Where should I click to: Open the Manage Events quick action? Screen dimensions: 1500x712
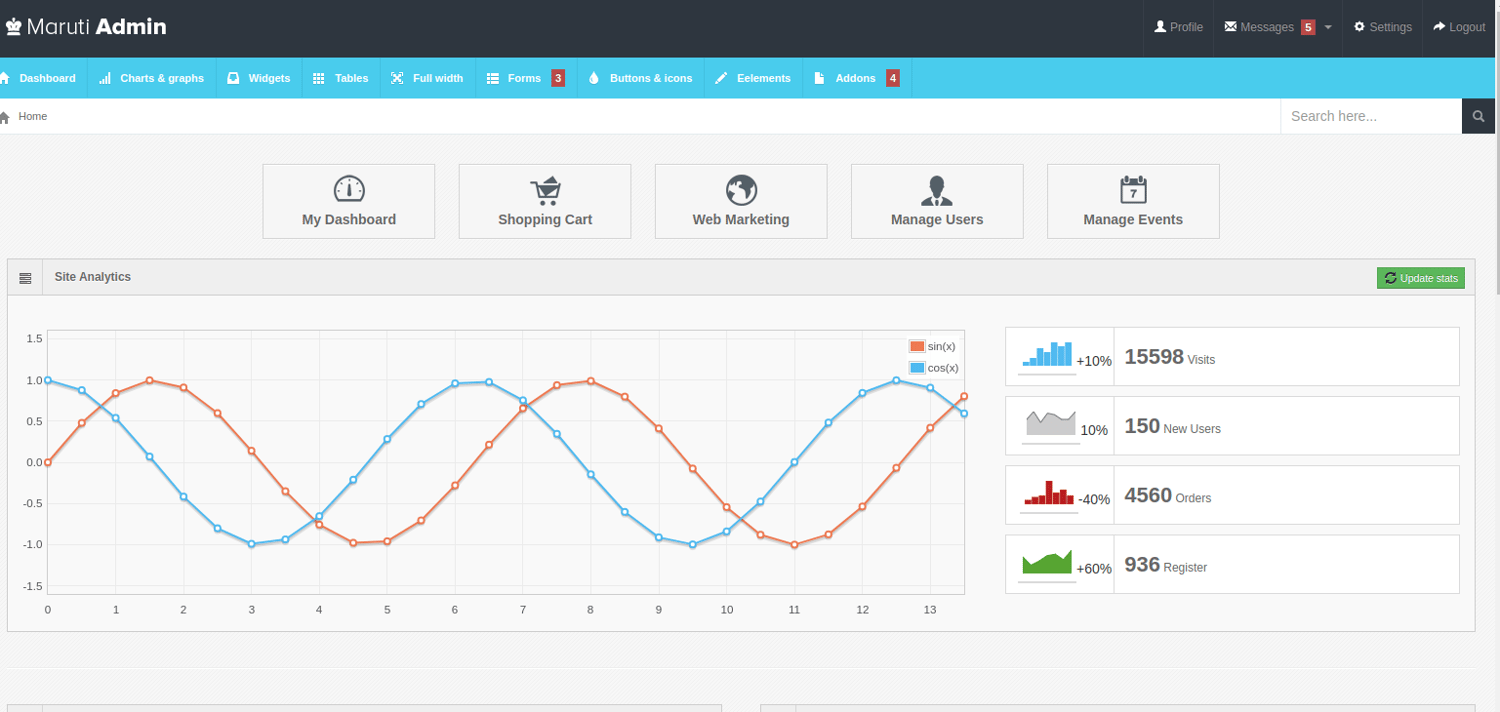(1133, 201)
